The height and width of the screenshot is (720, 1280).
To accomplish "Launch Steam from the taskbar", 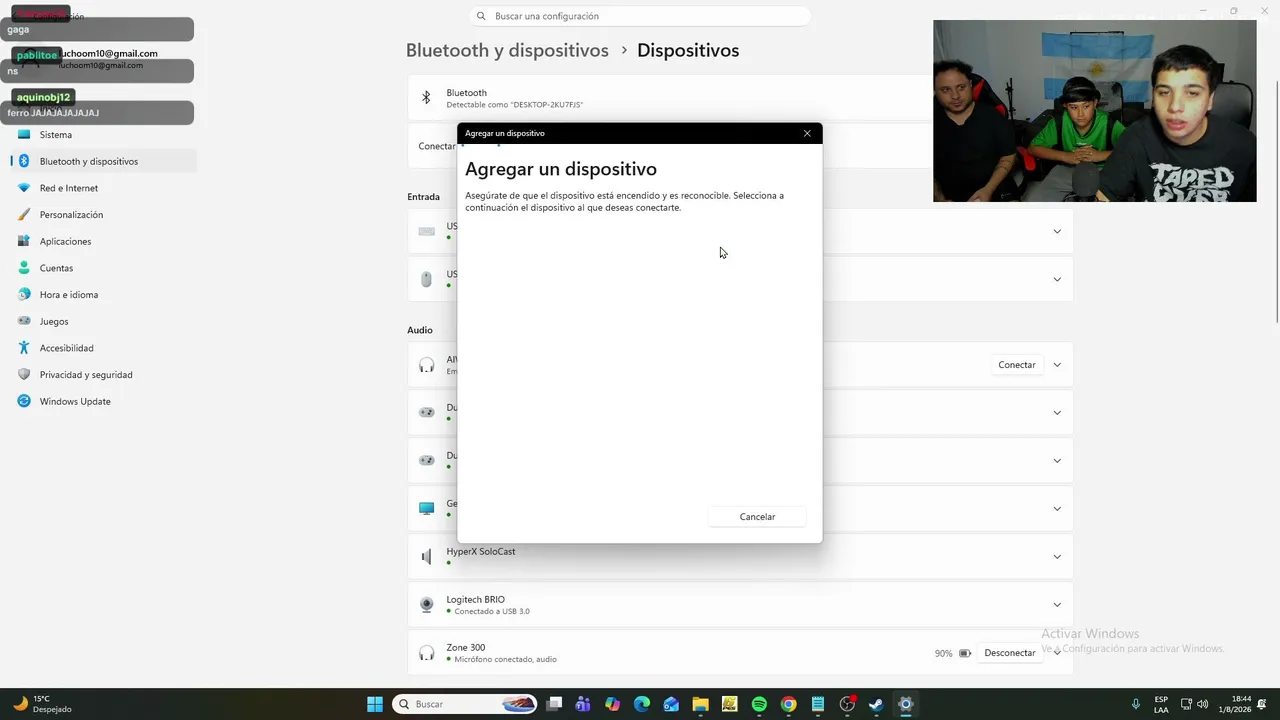I will tap(876, 704).
